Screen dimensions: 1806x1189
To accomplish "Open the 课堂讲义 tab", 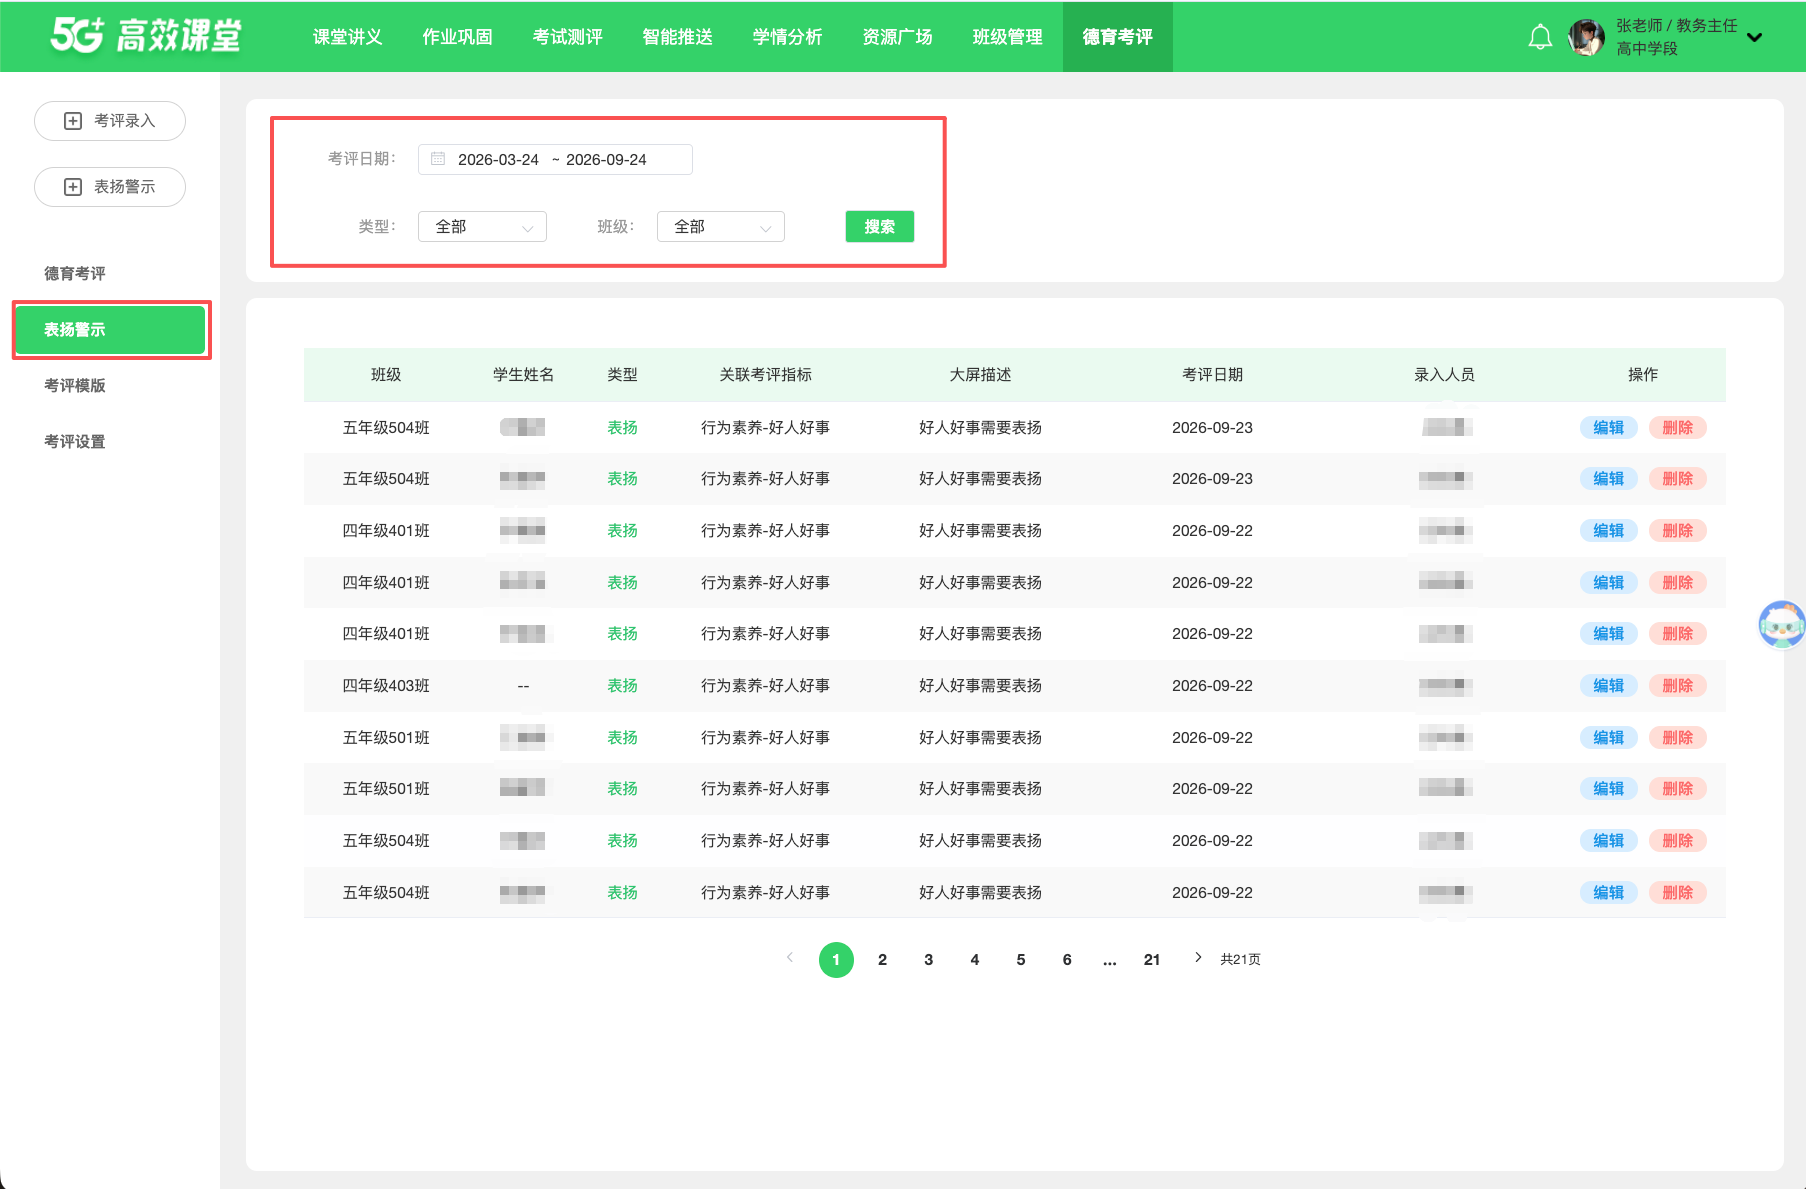I will (x=348, y=37).
